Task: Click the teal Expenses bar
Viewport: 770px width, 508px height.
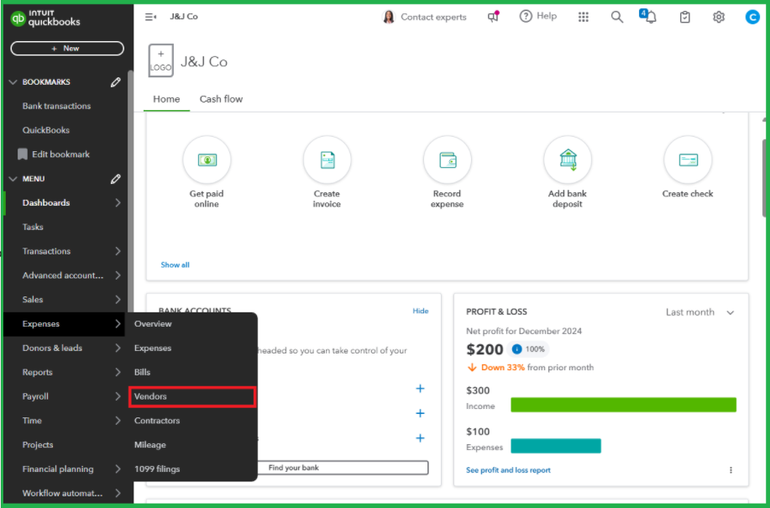Action: pyautogui.click(x=556, y=446)
